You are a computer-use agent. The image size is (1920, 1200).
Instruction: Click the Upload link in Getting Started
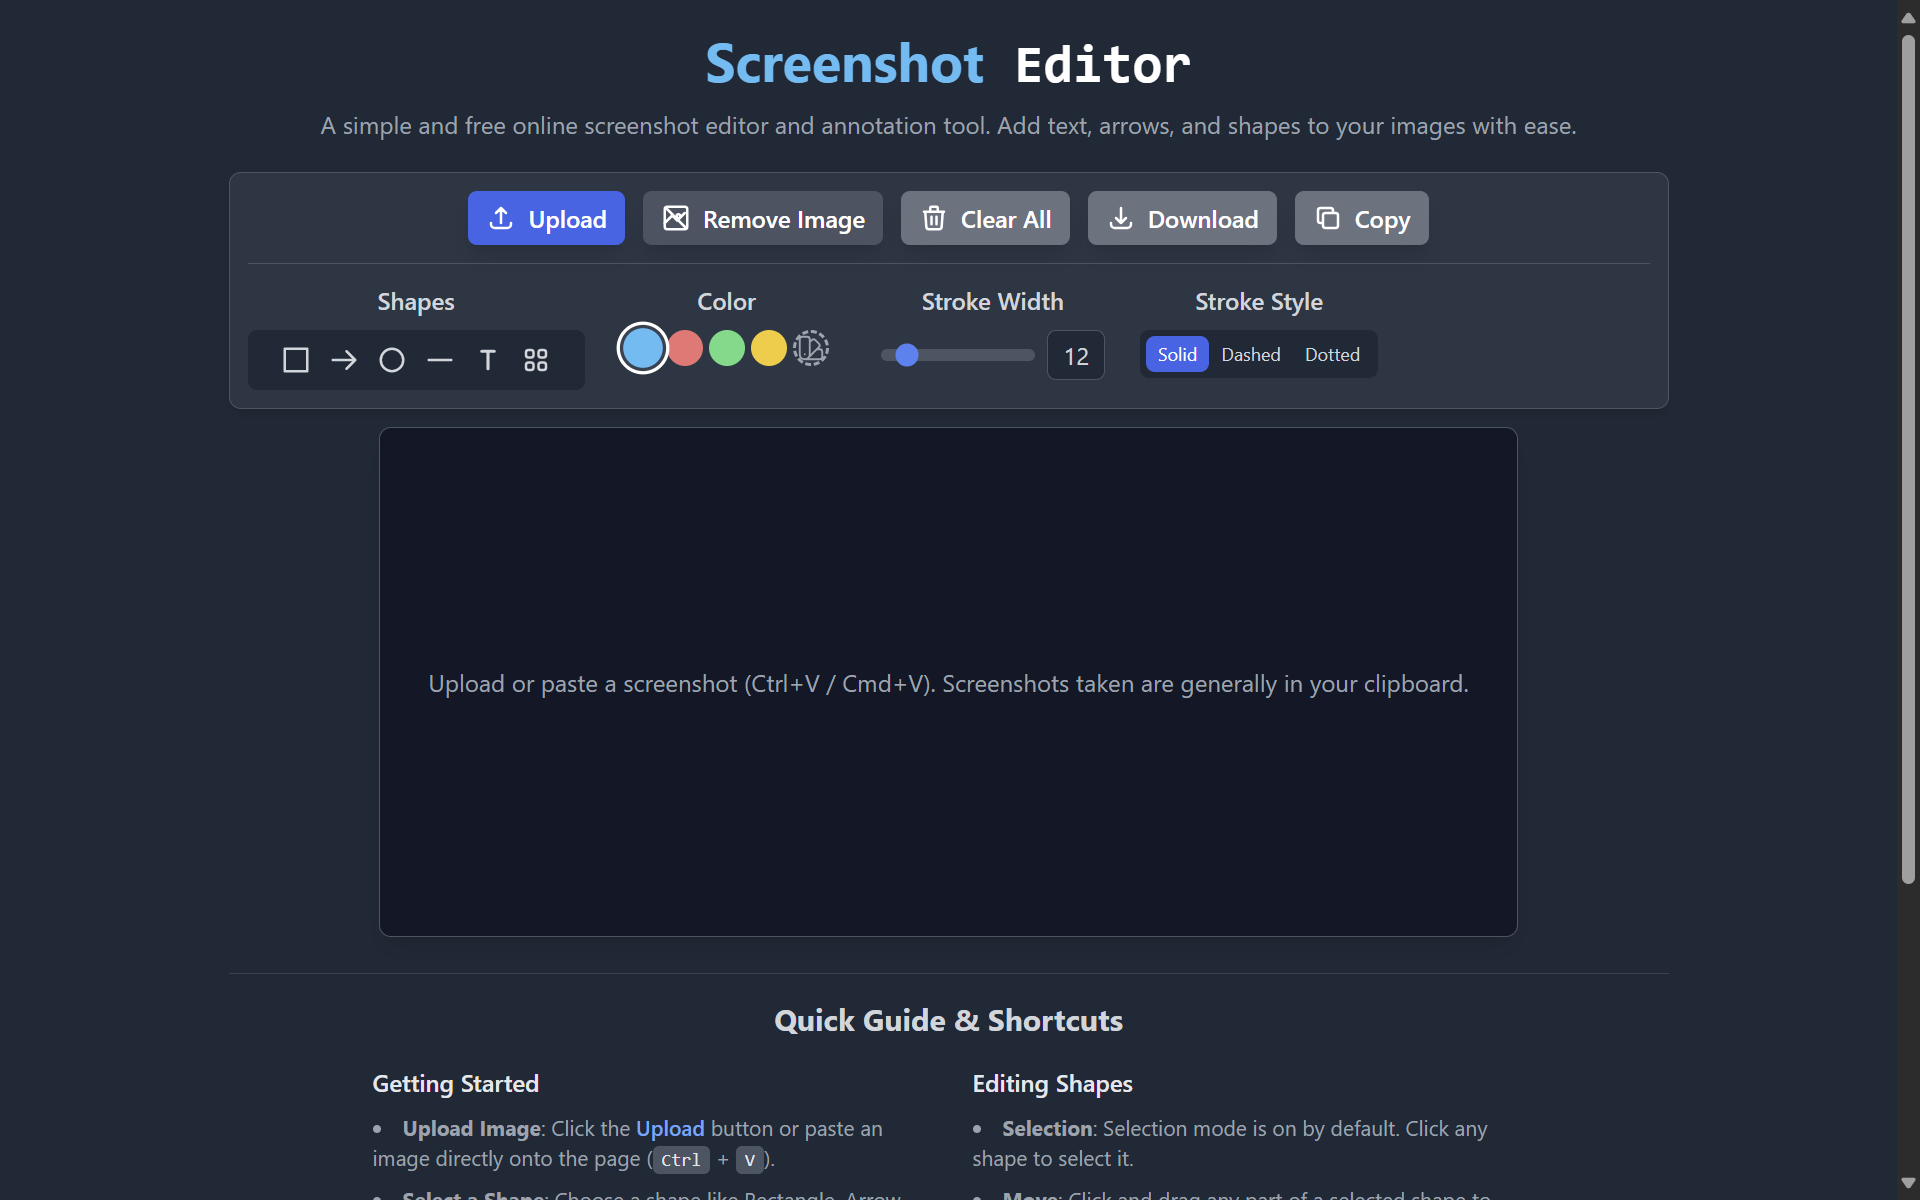(670, 1128)
